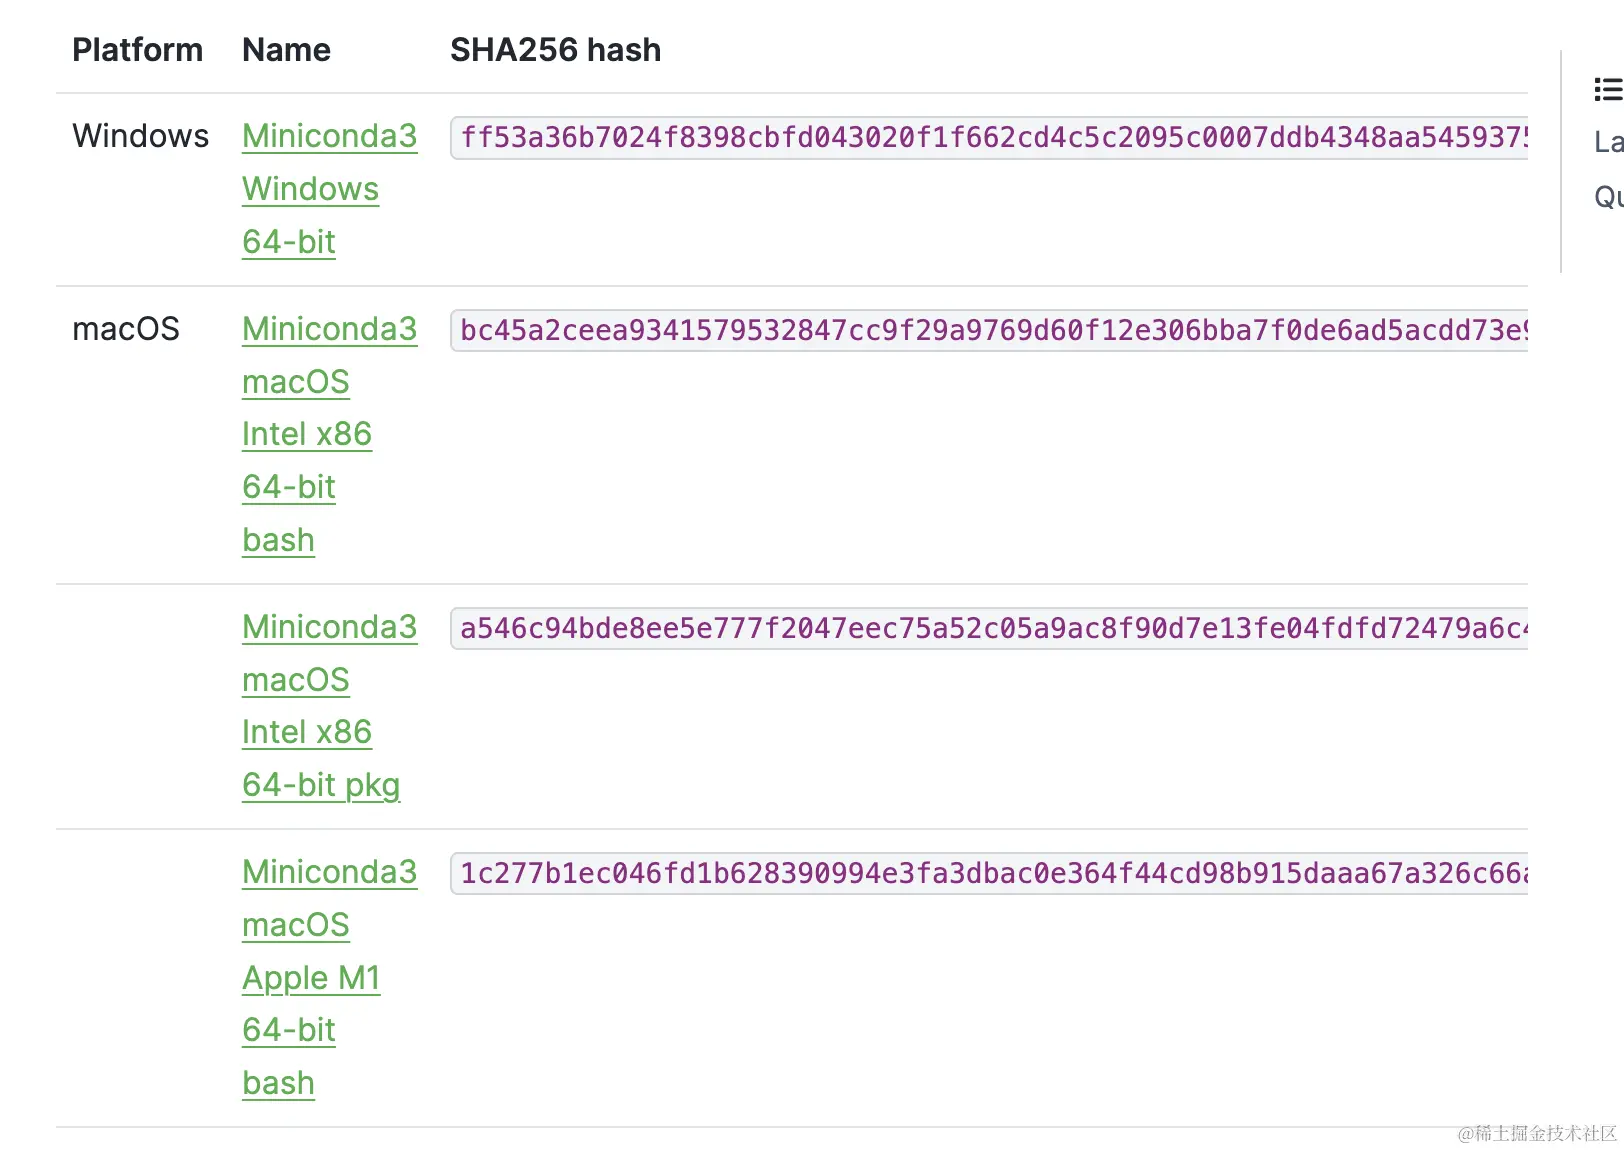This screenshot has height=1150, width=1624.
Task: Click the hash beginning with a546c94b
Action: [x=990, y=629]
